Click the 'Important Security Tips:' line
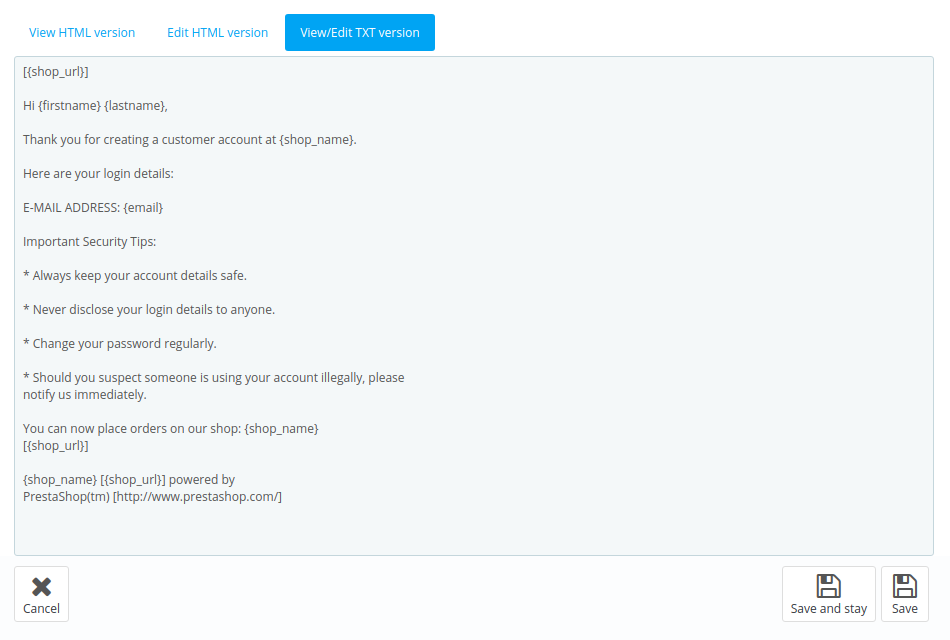The image size is (950, 640). 90,241
